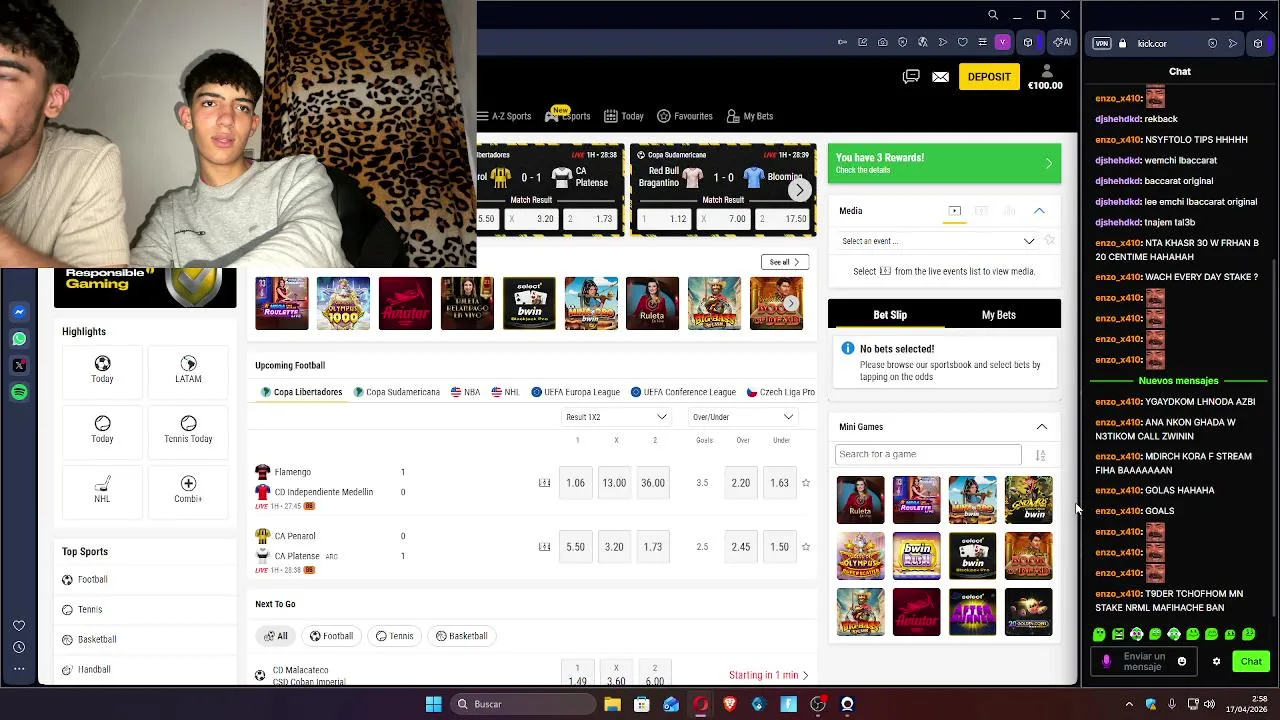This screenshot has height=720, width=1280.
Task: Open the sidebar bookmarks heart icon
Action: click(19, 626)
